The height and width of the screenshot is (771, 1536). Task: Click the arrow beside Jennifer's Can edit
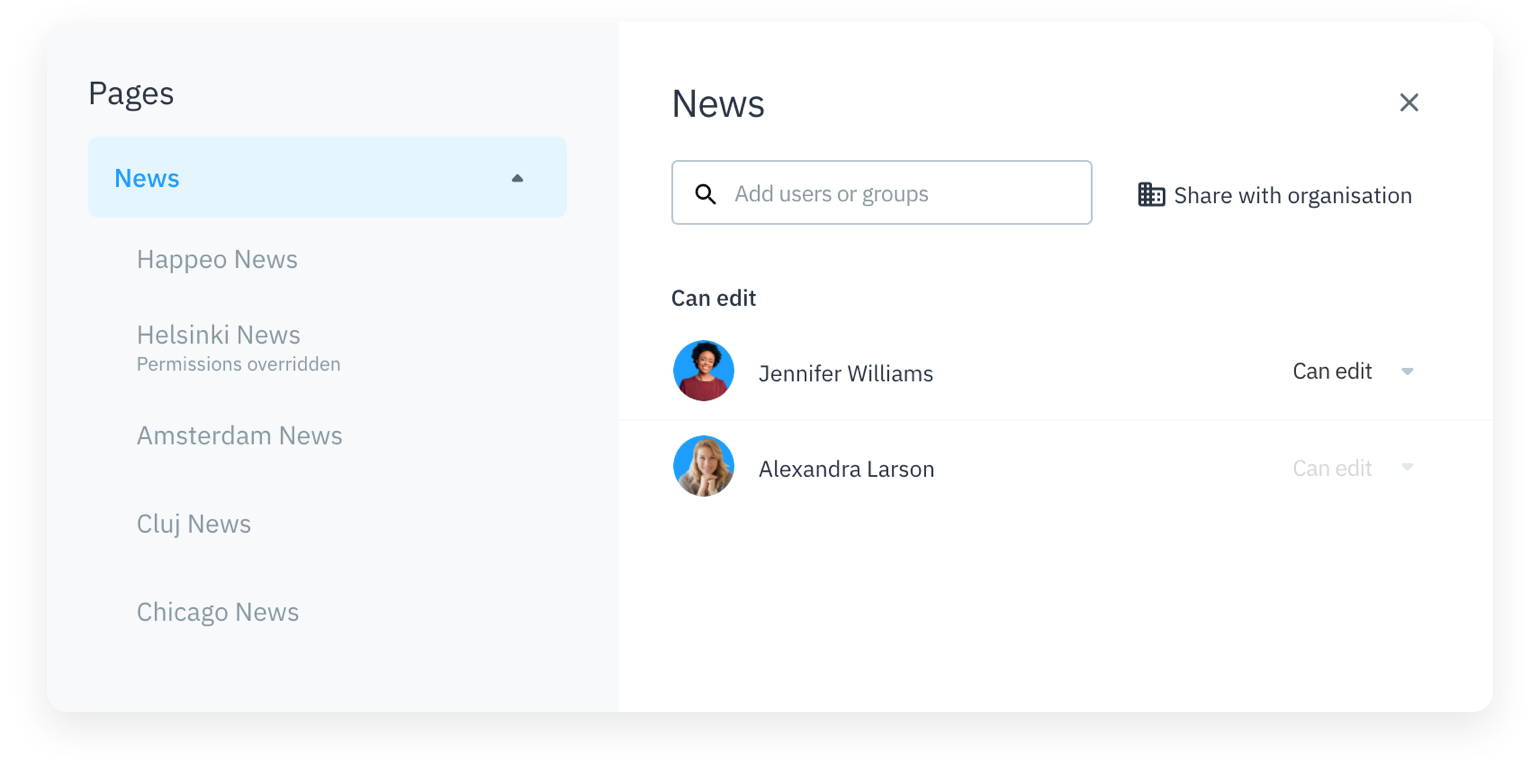tap(1407, 371)
